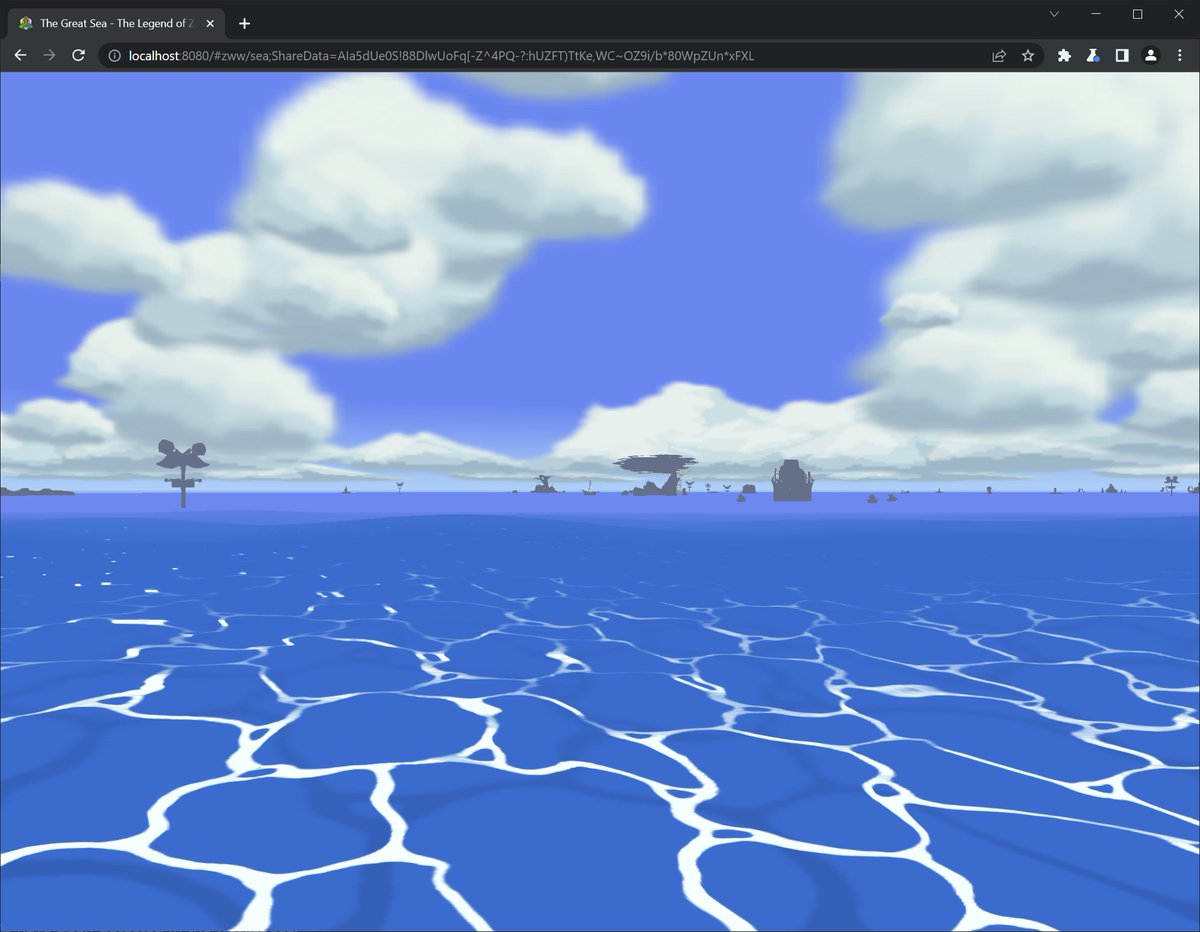The width and height of the screenshot is (1200, 932).
Task: Maximize the Chrome window
Action: pos(1137,14)
